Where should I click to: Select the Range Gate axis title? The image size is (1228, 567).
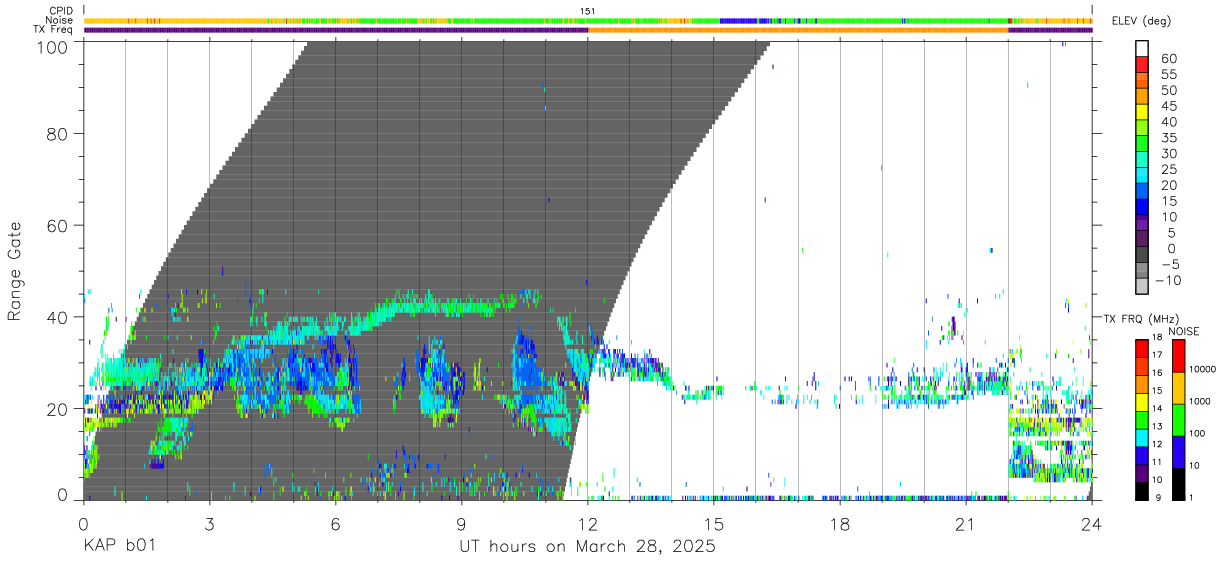click(15, 271)
